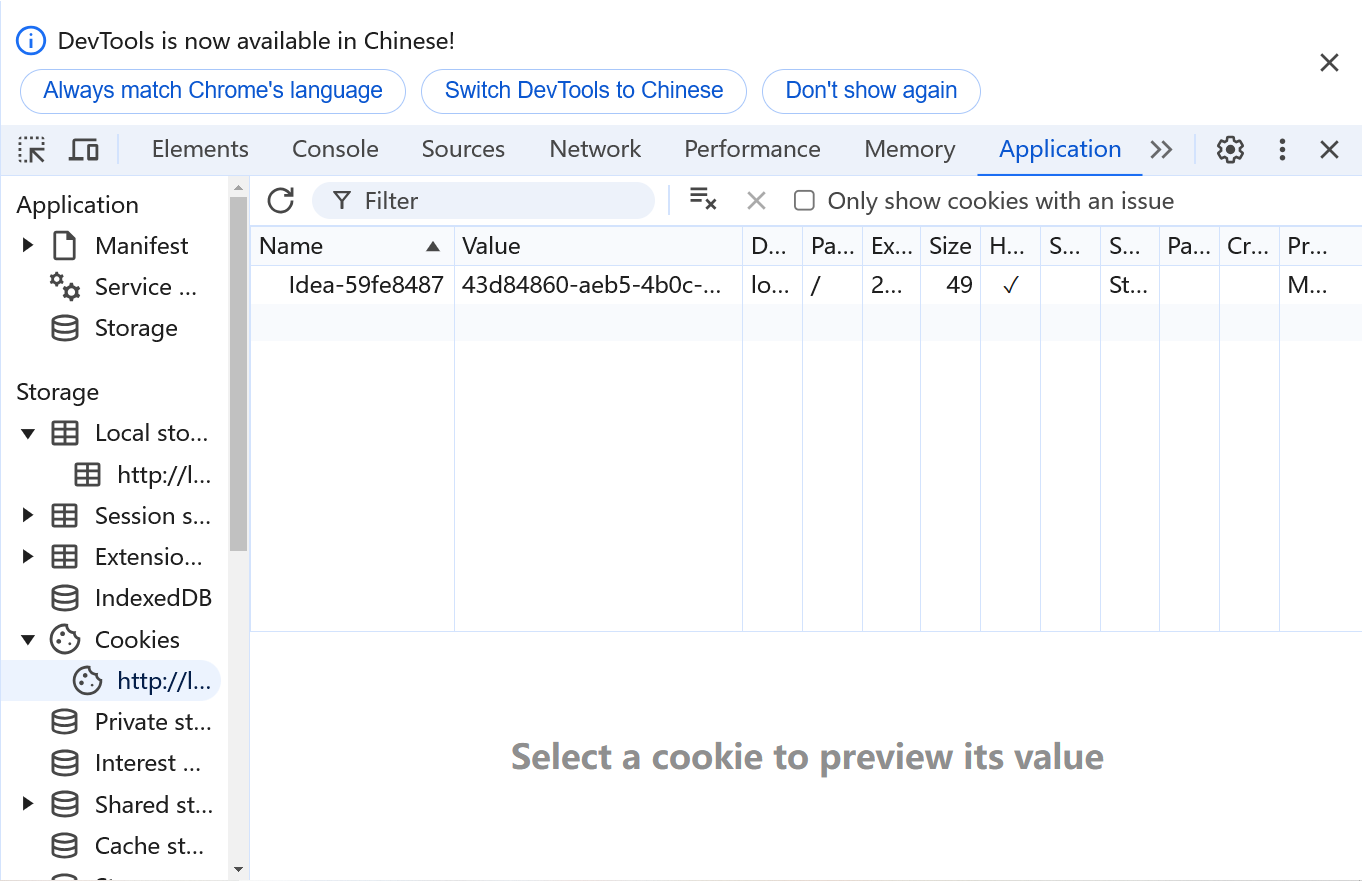
Task: Toggle the device toolbar icon
Action: point(84,150)
